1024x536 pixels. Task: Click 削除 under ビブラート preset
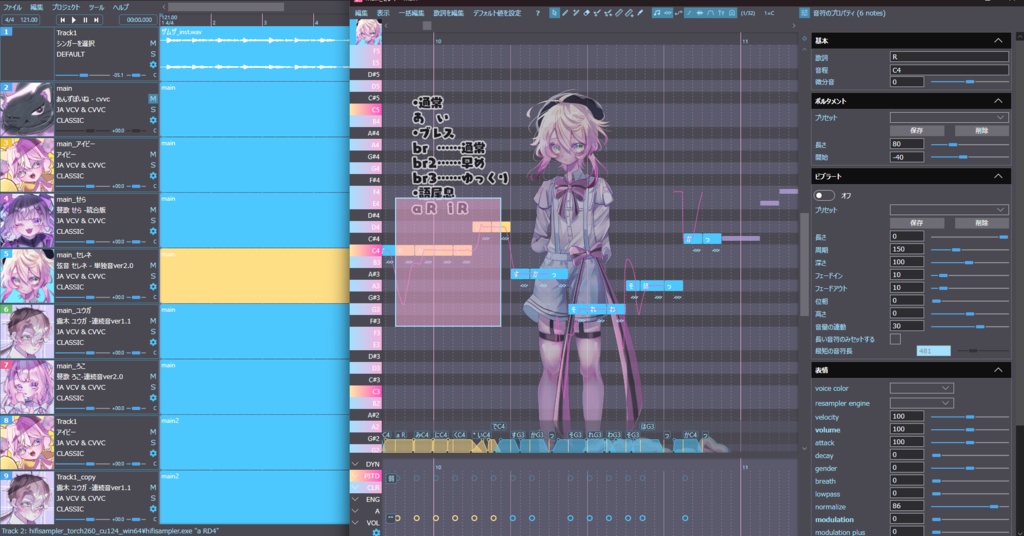(982, 223)
